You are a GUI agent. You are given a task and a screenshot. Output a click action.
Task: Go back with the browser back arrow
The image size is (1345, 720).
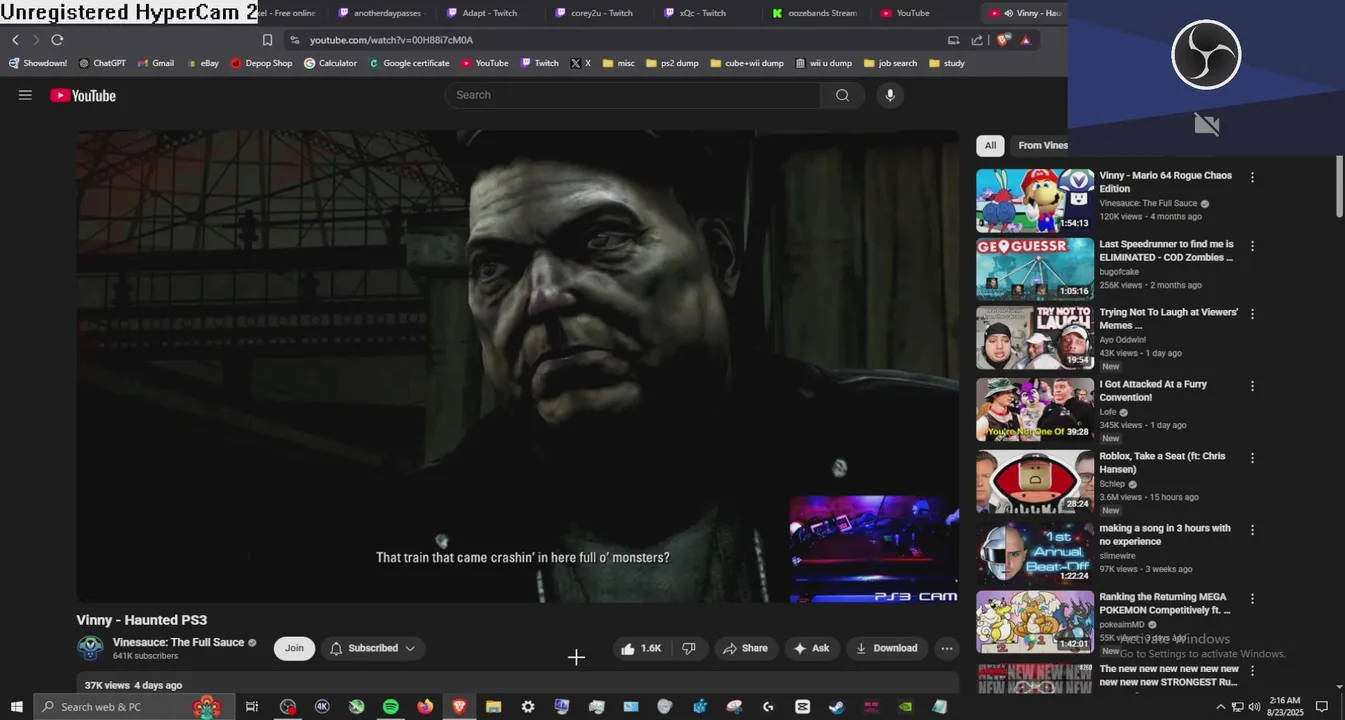click(15, 40)
